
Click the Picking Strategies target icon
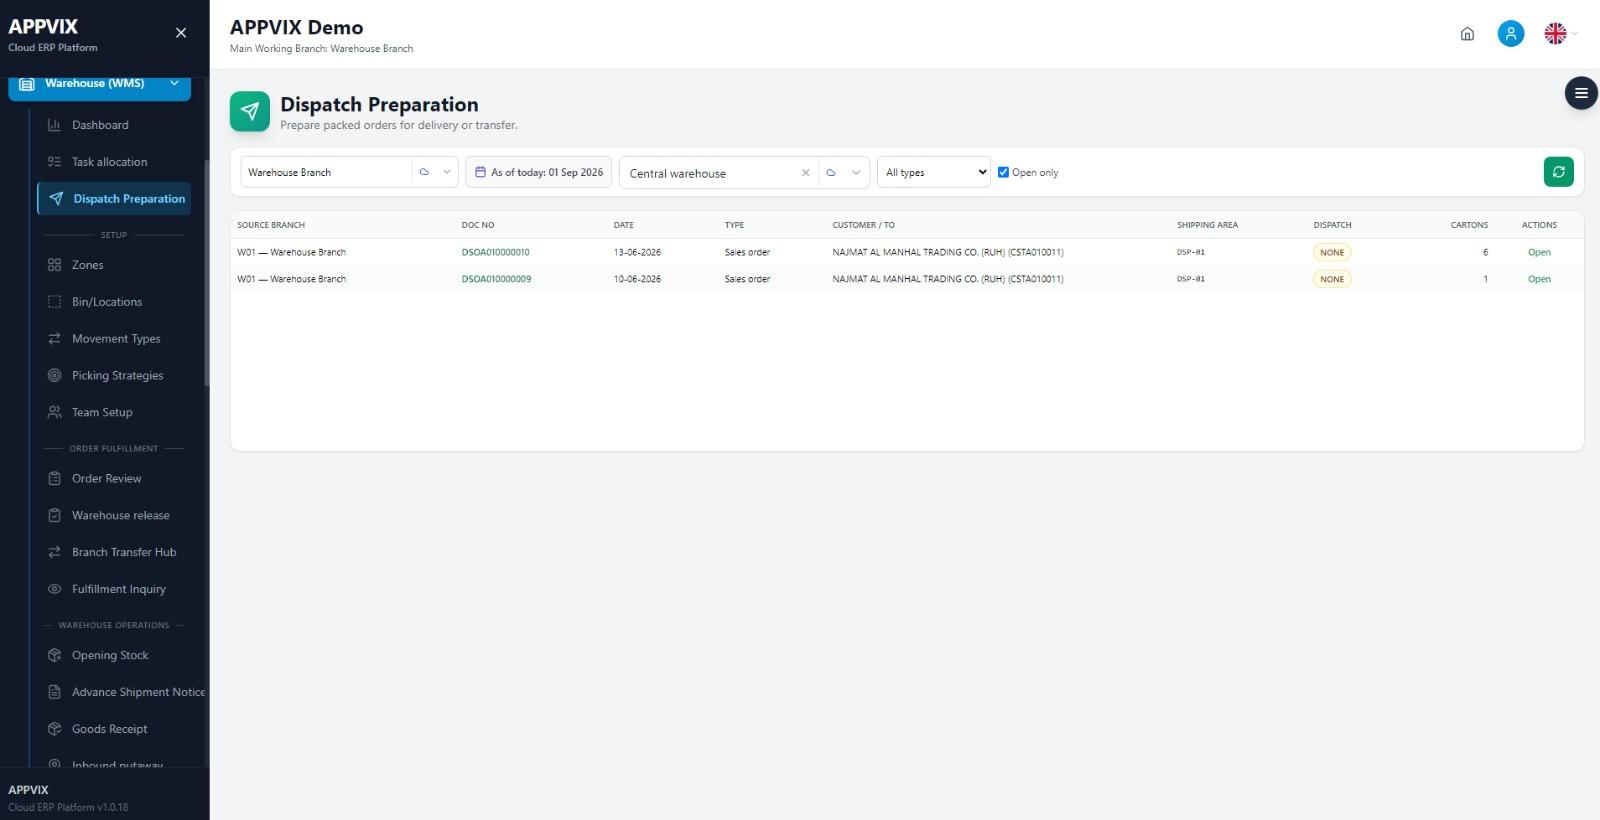click(x=54, y=376)
